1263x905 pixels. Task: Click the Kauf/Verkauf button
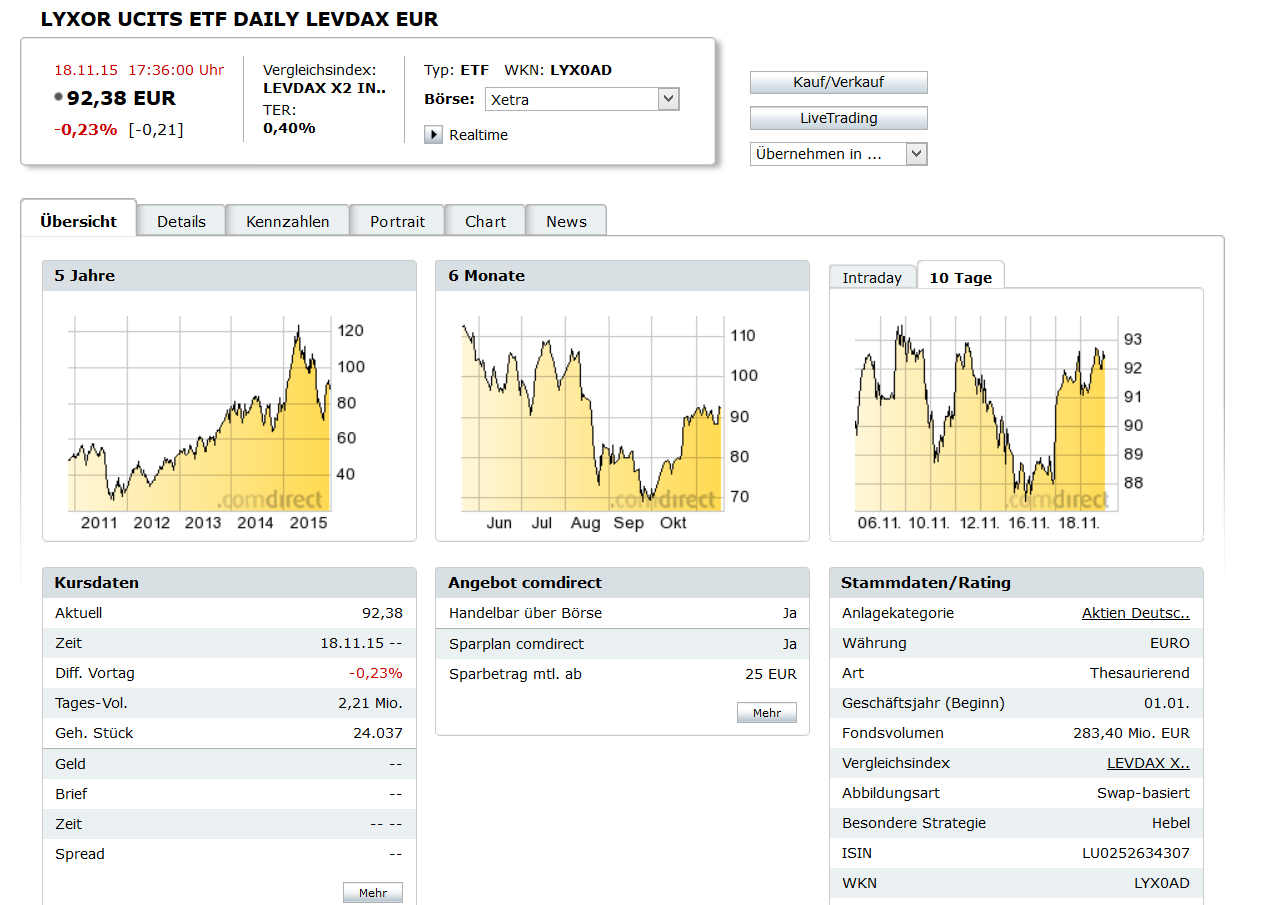pyautogui.click(x=839, y=82)
